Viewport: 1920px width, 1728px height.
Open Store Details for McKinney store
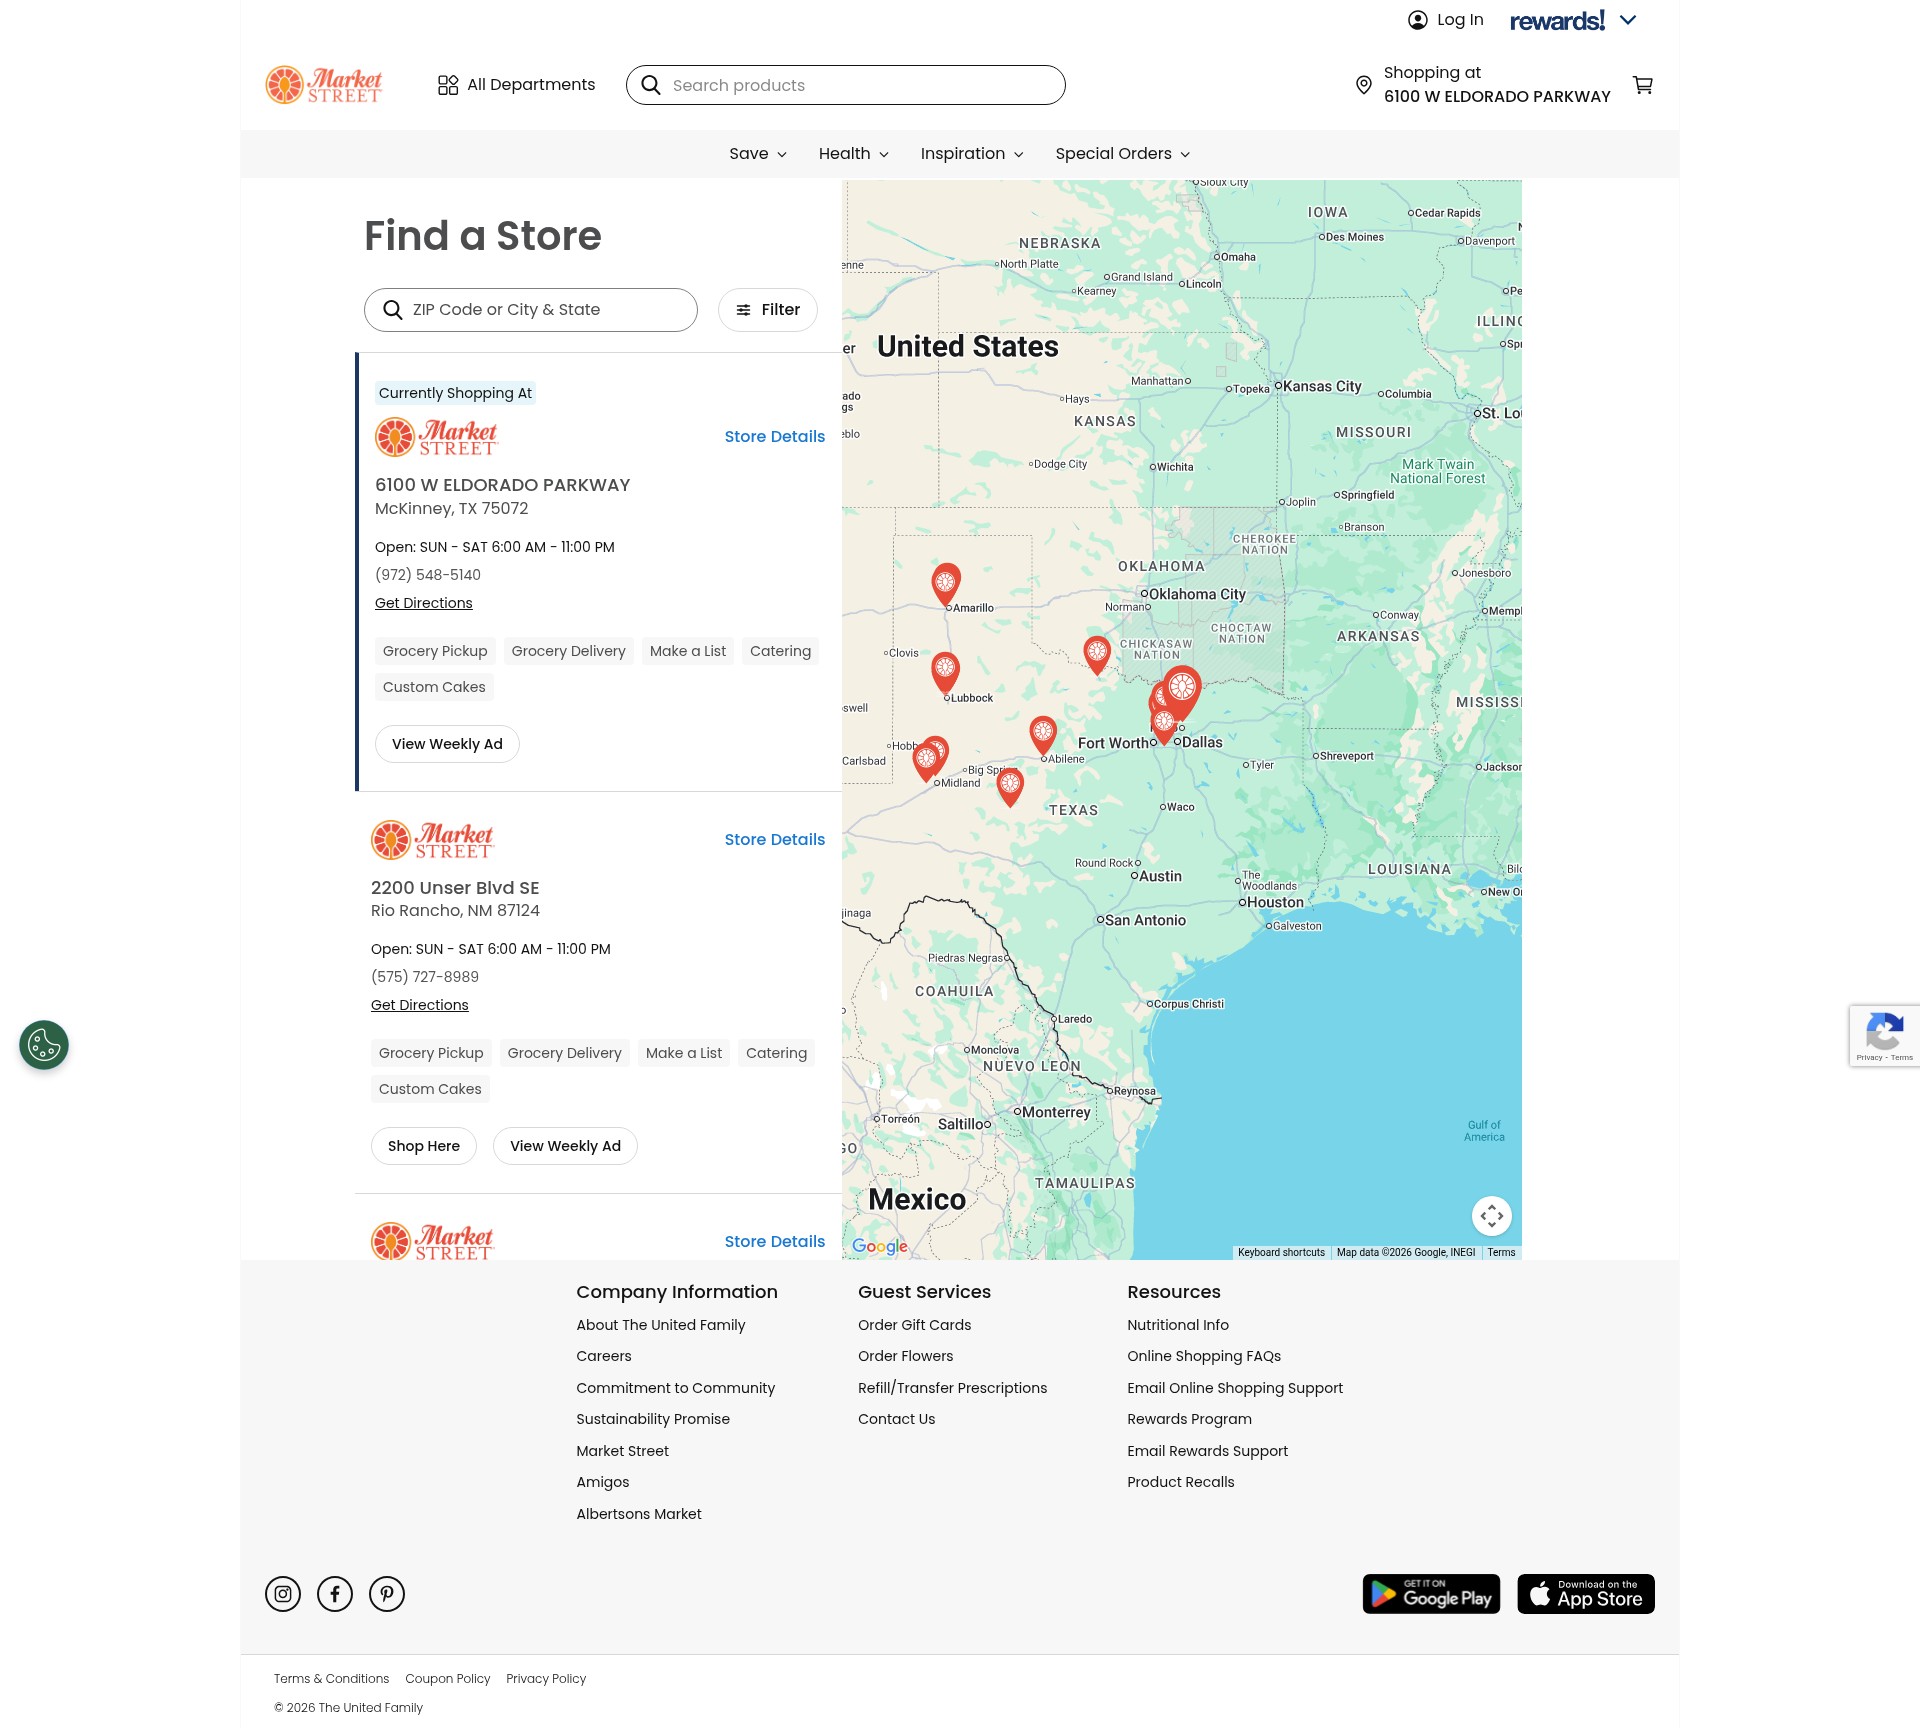(775, 437)
